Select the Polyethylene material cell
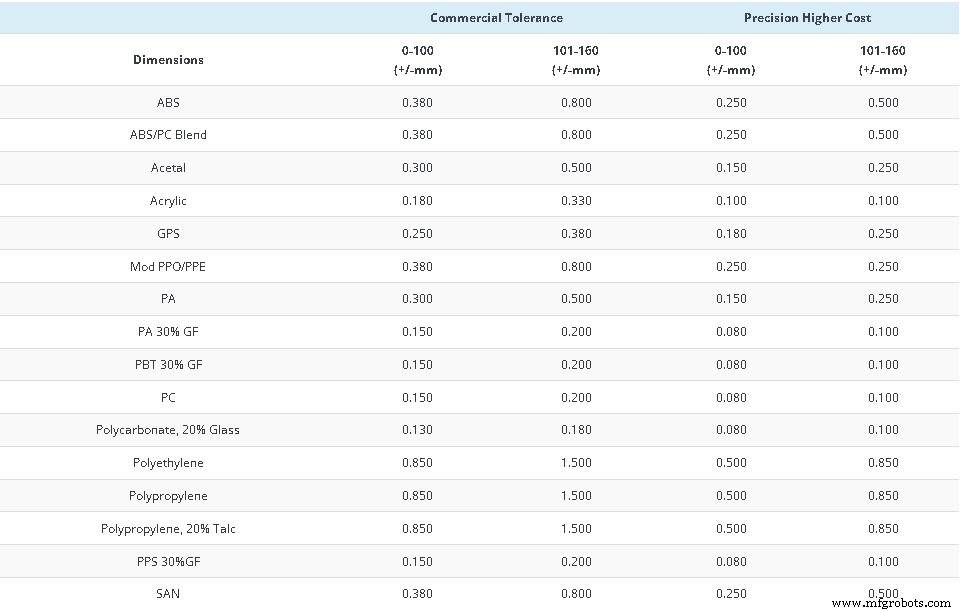Image resolution: width=961 pixels, height=613 pixels. pyautogui.click(x=168, y=463)
